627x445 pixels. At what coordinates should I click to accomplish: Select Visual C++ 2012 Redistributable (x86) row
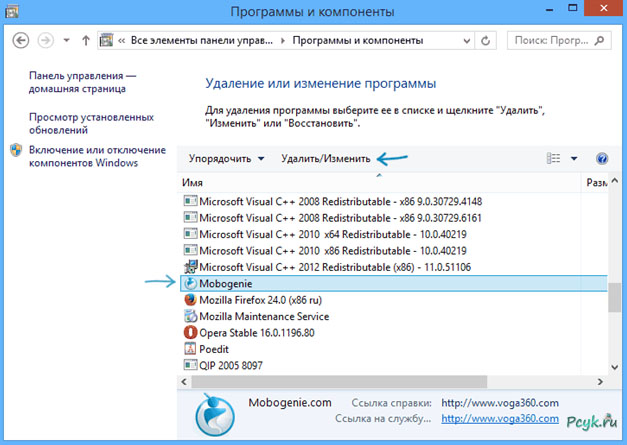[394, 267]
